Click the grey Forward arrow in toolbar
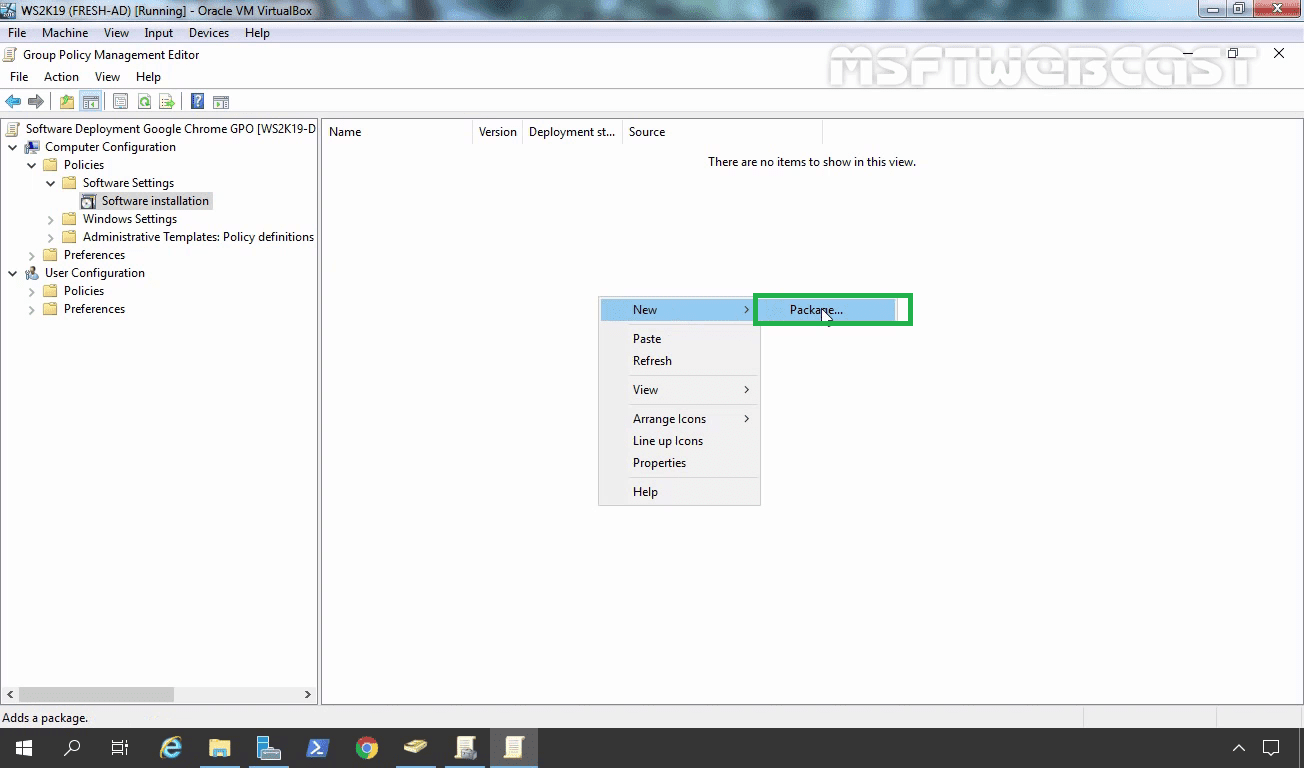 [36, 102]
